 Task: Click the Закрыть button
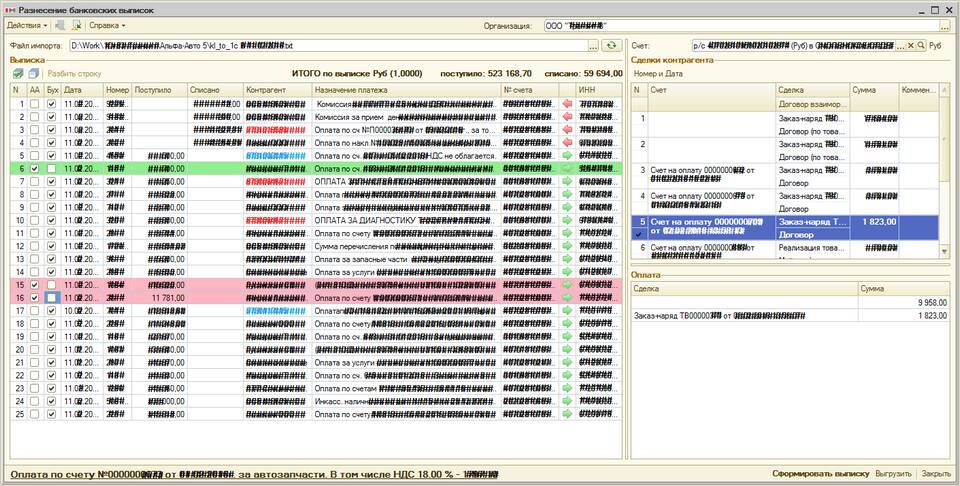click(x=936, y=474)
